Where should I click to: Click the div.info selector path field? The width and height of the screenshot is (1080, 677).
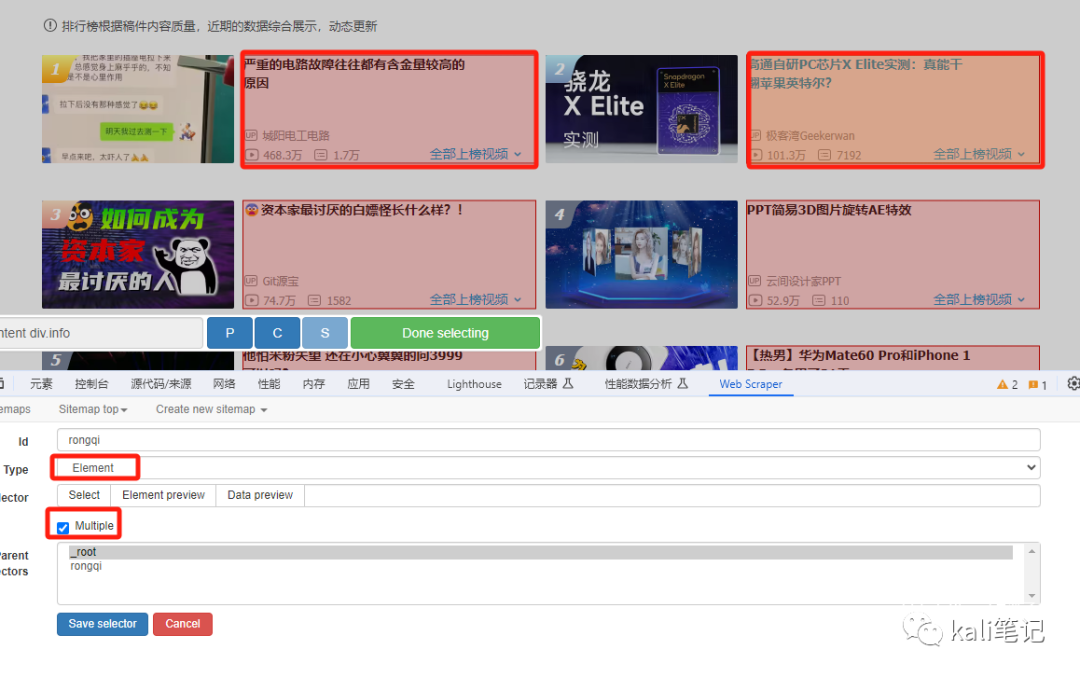click(101, 333)
